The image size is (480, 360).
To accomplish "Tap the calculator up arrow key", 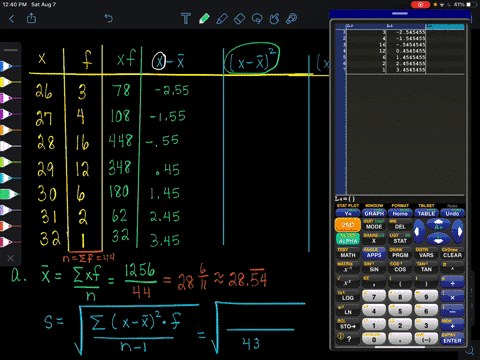I will 439,225.
